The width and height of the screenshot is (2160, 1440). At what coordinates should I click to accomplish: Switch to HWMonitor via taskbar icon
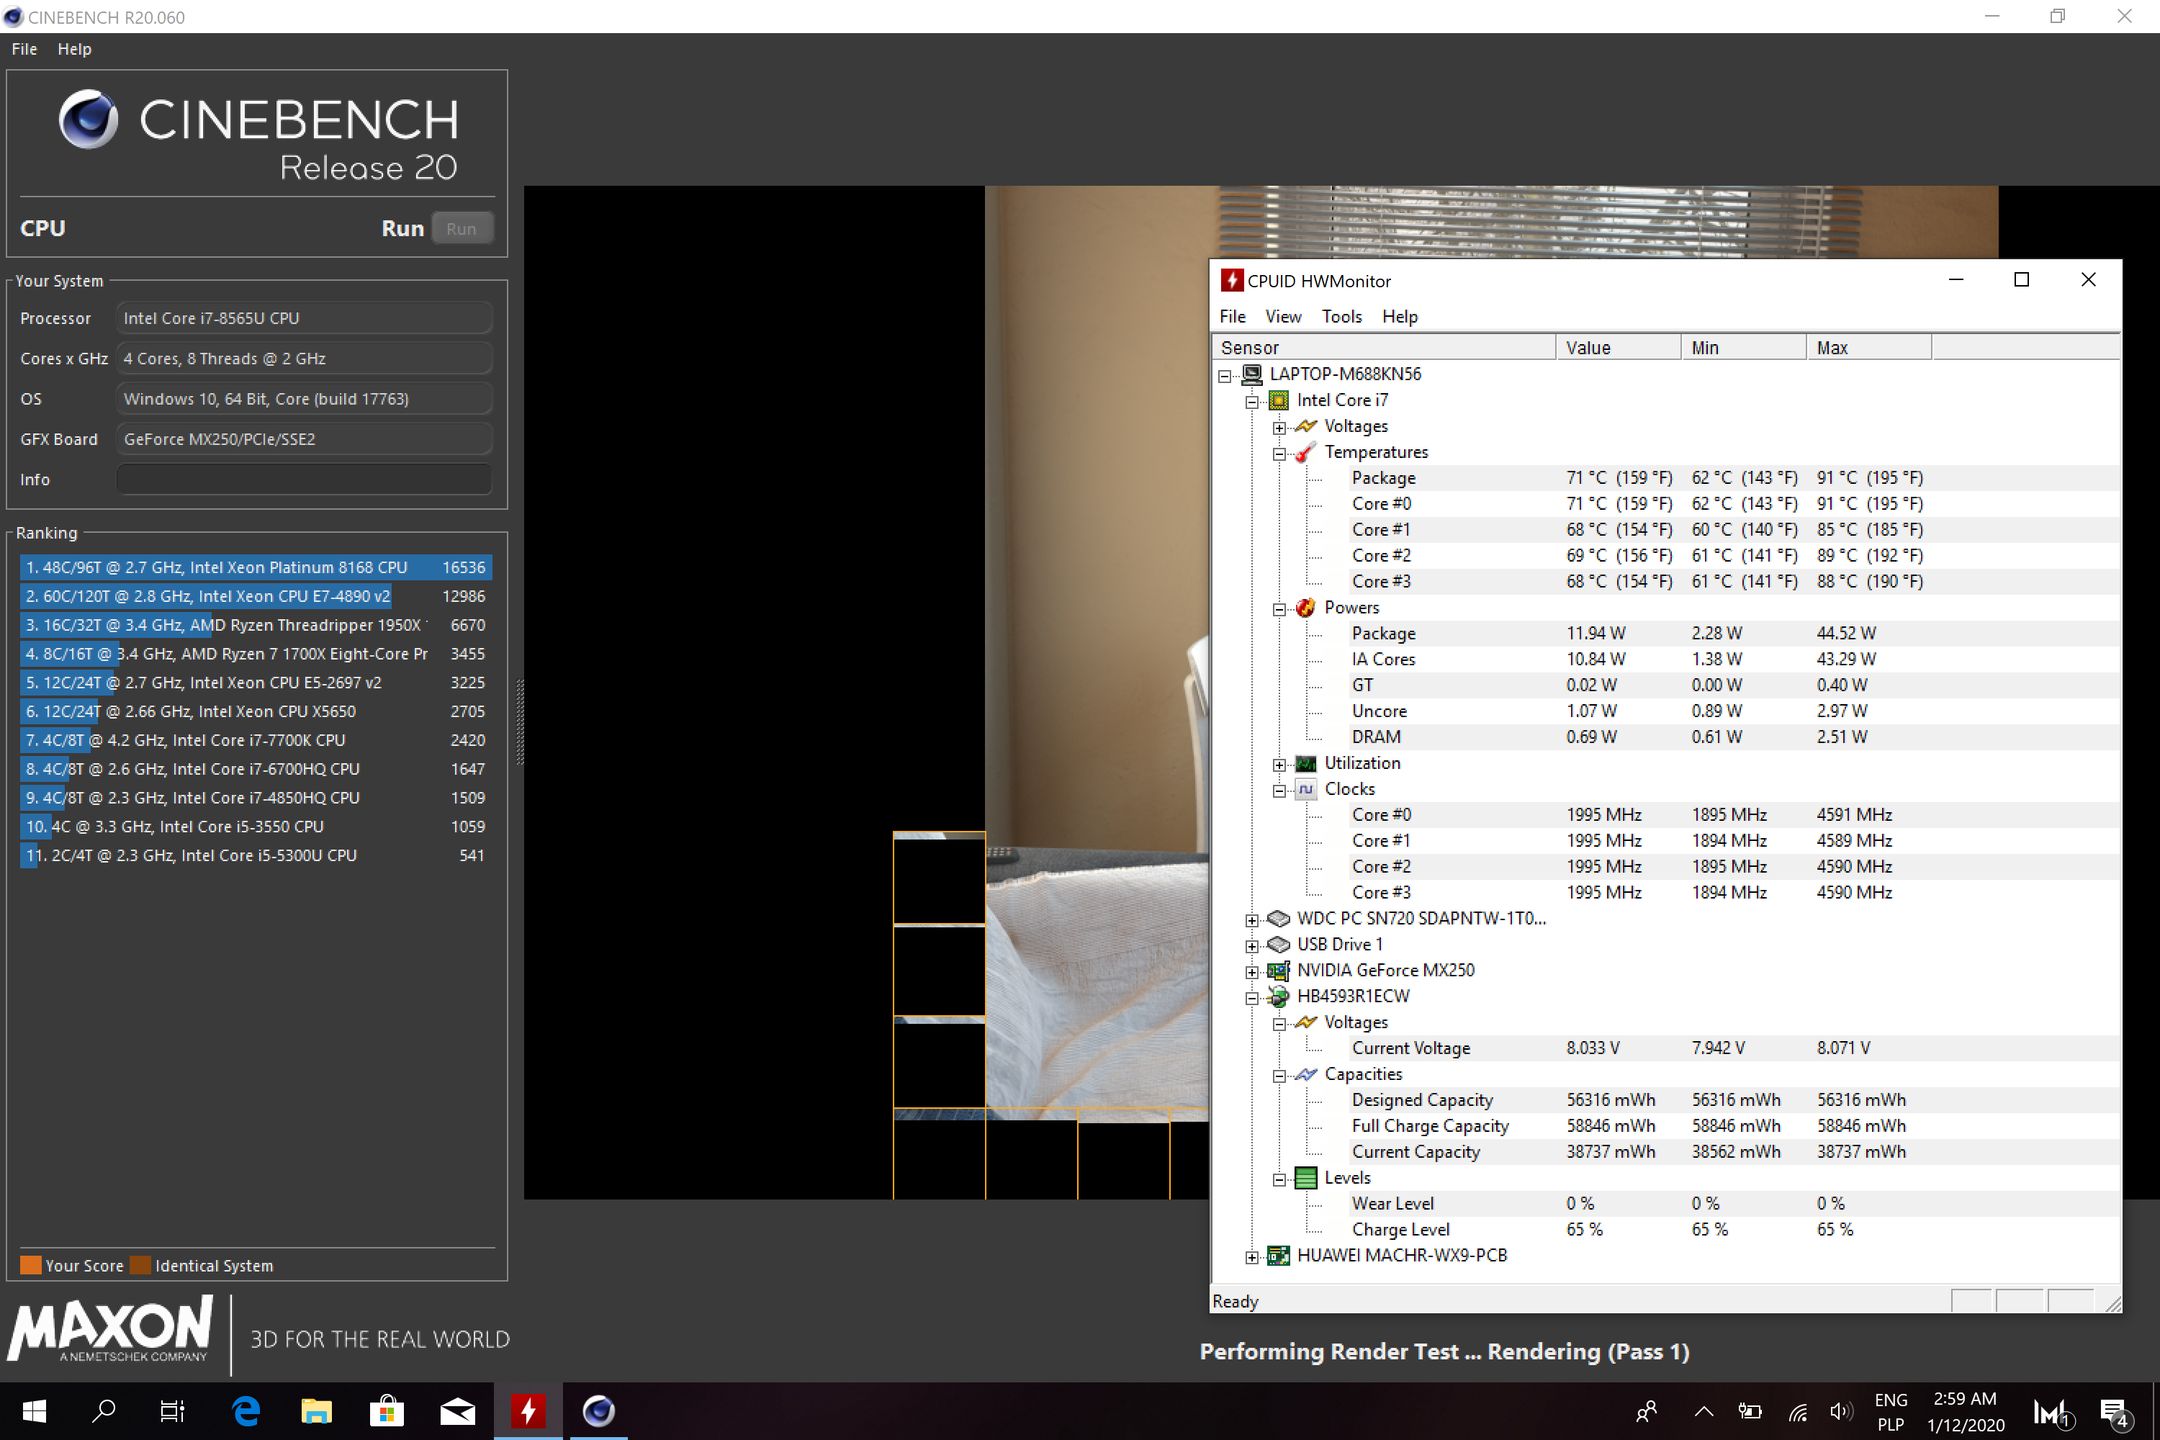click(x=528, y=1411)
